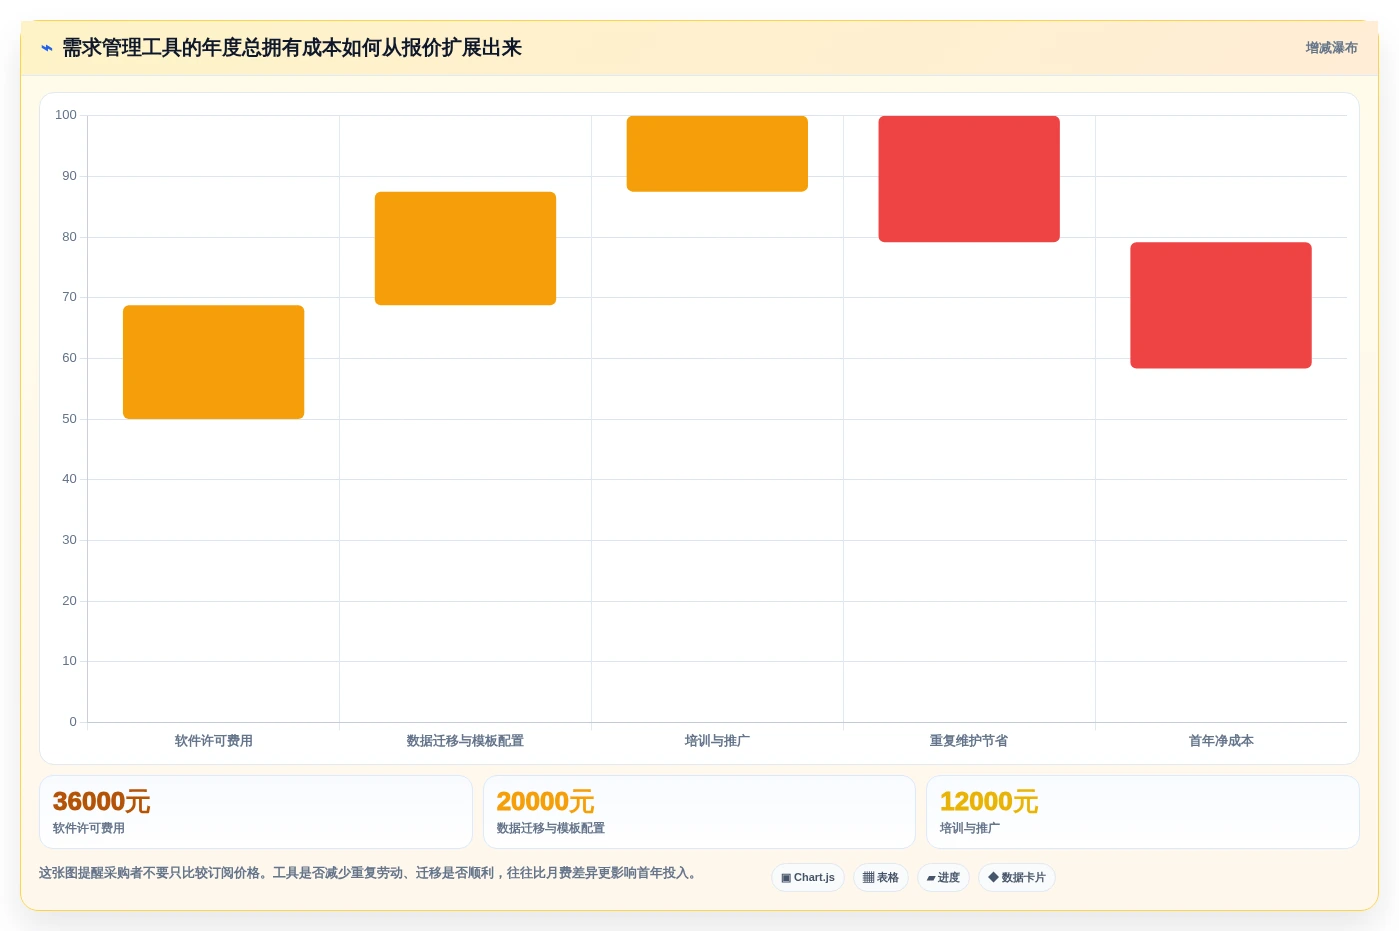Click x-axis label 培训与推广
This screenshot has width=1399, height=931.
coord(717,741)
